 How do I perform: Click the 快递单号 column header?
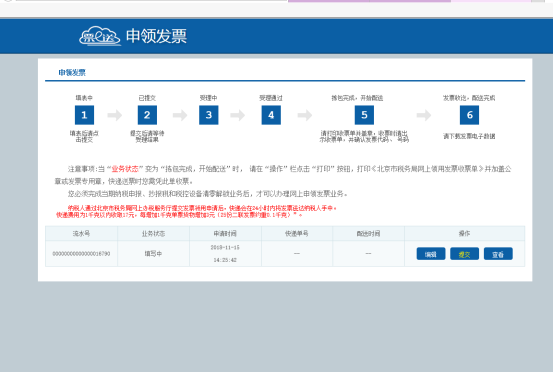coord(297,233)
